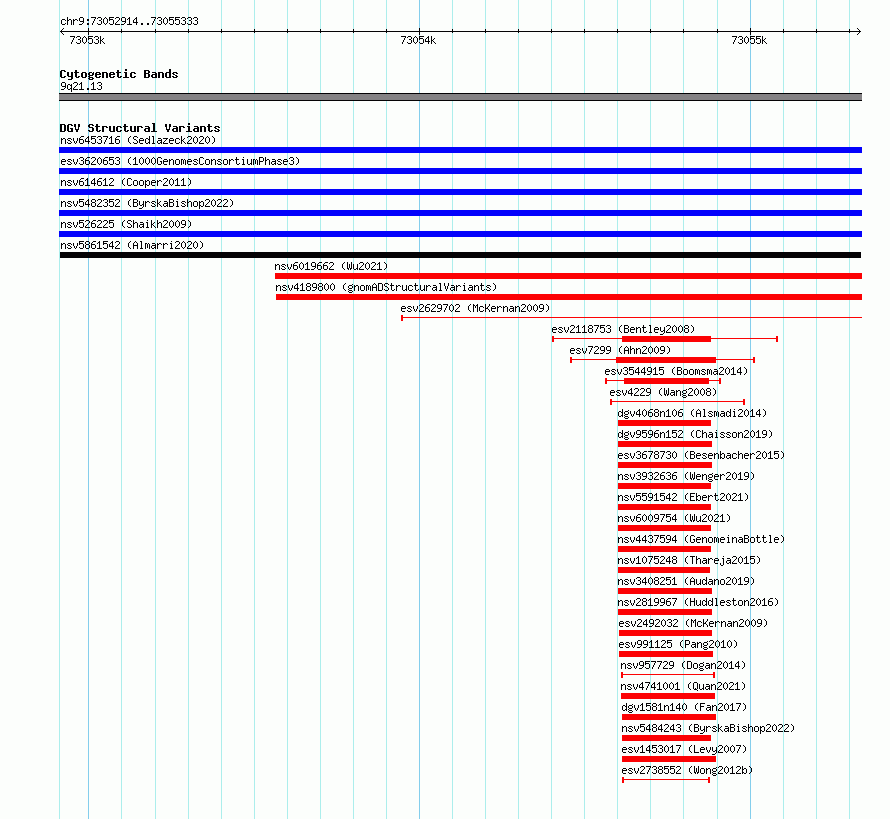Click the blue bar under nsv6453716
The height and width of the screenshot is (819, 890).
tap(460, 150)
